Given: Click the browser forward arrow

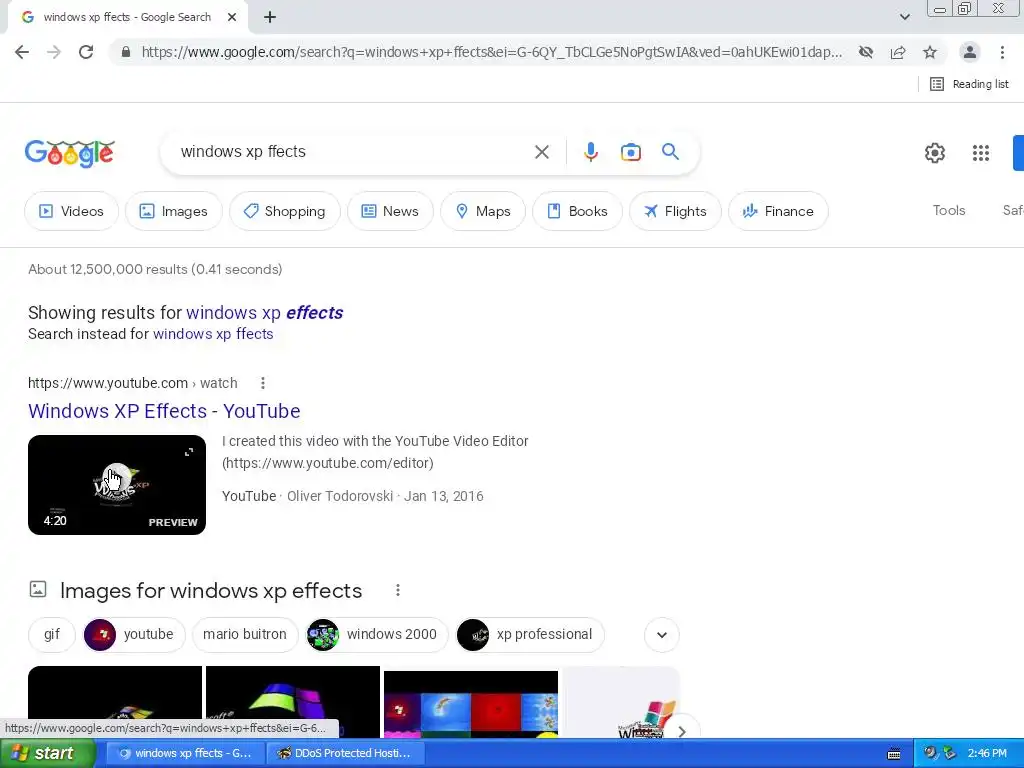Looking at the screenshot, I should (x=54, y=52).
